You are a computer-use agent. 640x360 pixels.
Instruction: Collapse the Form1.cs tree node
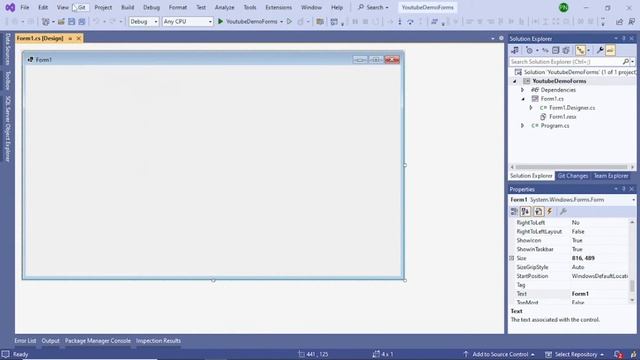(523, 99)
